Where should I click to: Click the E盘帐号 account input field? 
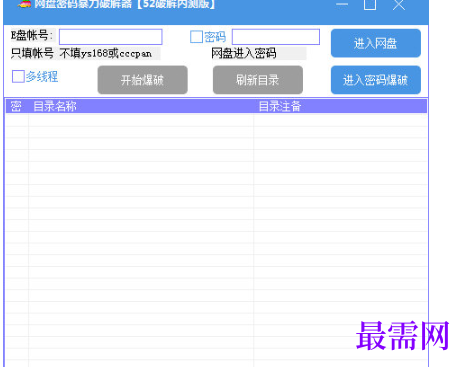click(111, 37)
